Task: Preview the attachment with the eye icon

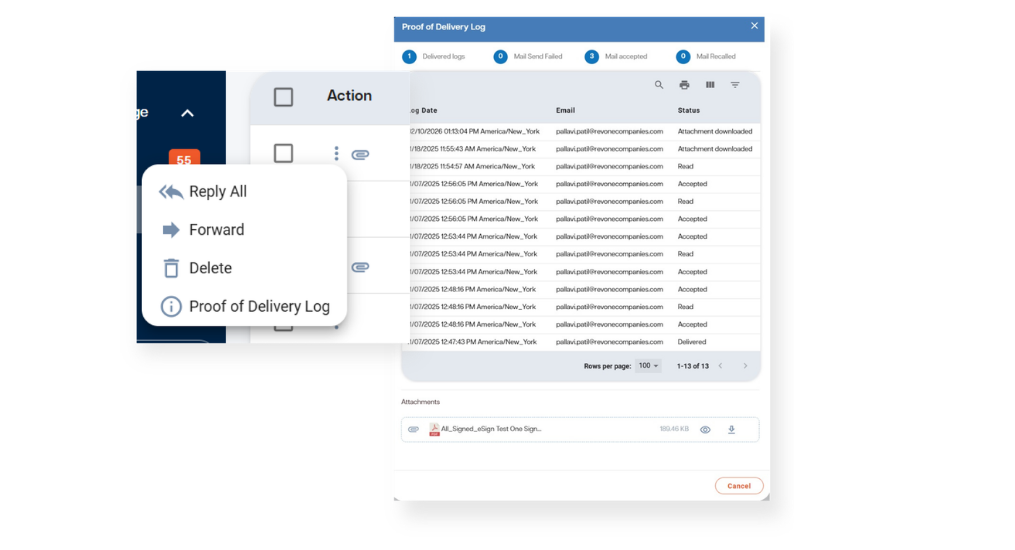Action: point(705,430)
